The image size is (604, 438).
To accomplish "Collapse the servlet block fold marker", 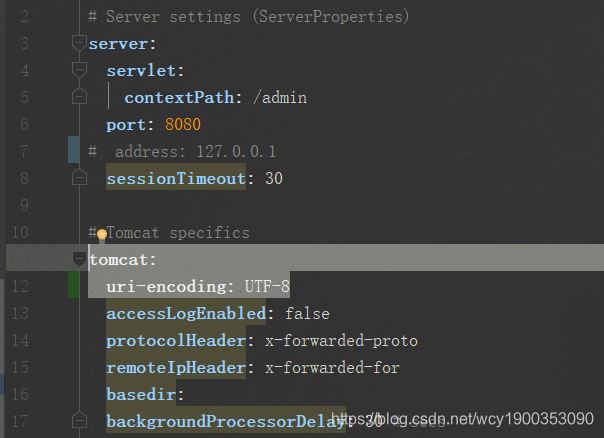I will point(79,71).
